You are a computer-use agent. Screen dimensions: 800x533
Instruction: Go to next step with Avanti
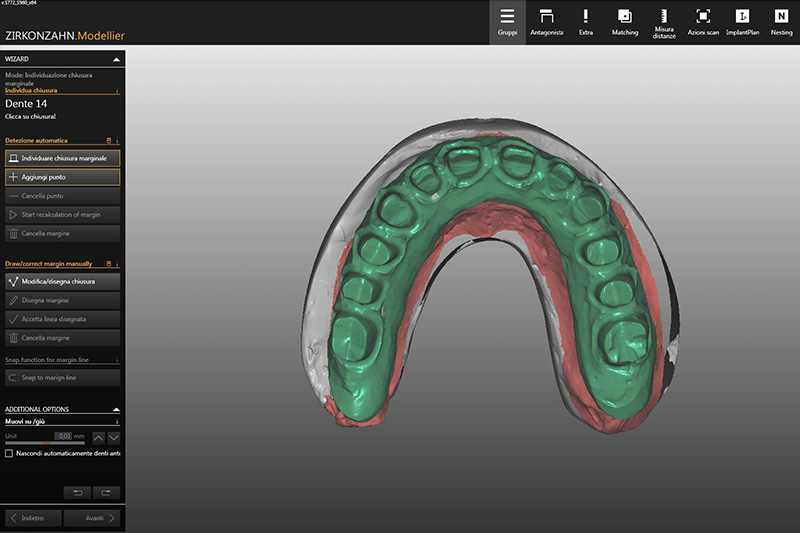pyautogui.click(x=94, y=518)
